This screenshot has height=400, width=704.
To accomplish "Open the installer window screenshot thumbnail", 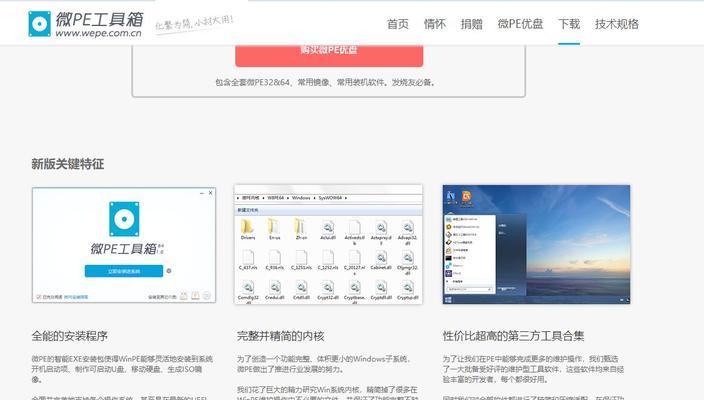I will coord(124,245).
